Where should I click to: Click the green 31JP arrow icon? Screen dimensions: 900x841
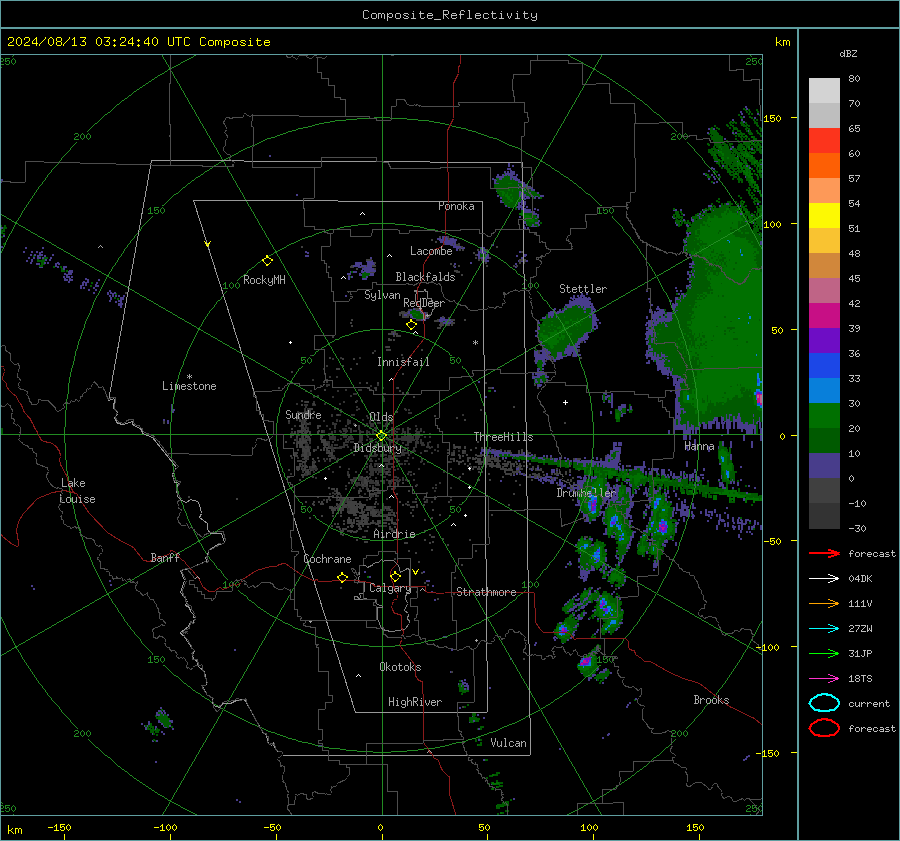(x=824, y=653)
